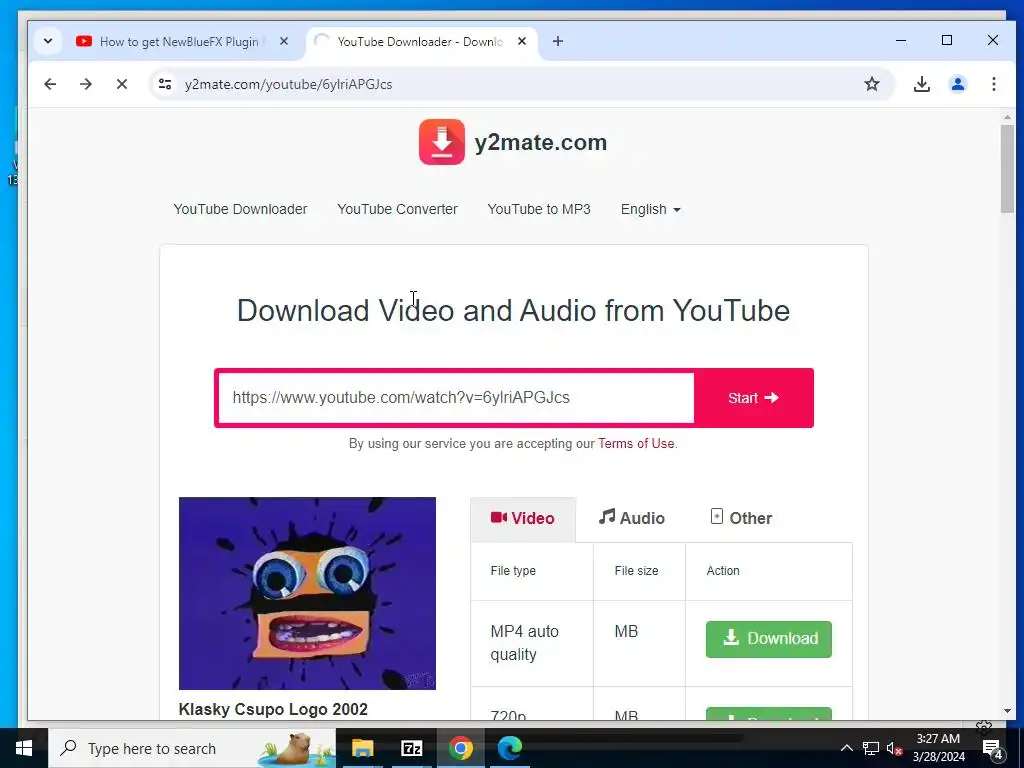Select the YouTube Downloader browser tab
Image resolution: width=1024 pixels, height=768 pixels.
[x=420, y=41]
